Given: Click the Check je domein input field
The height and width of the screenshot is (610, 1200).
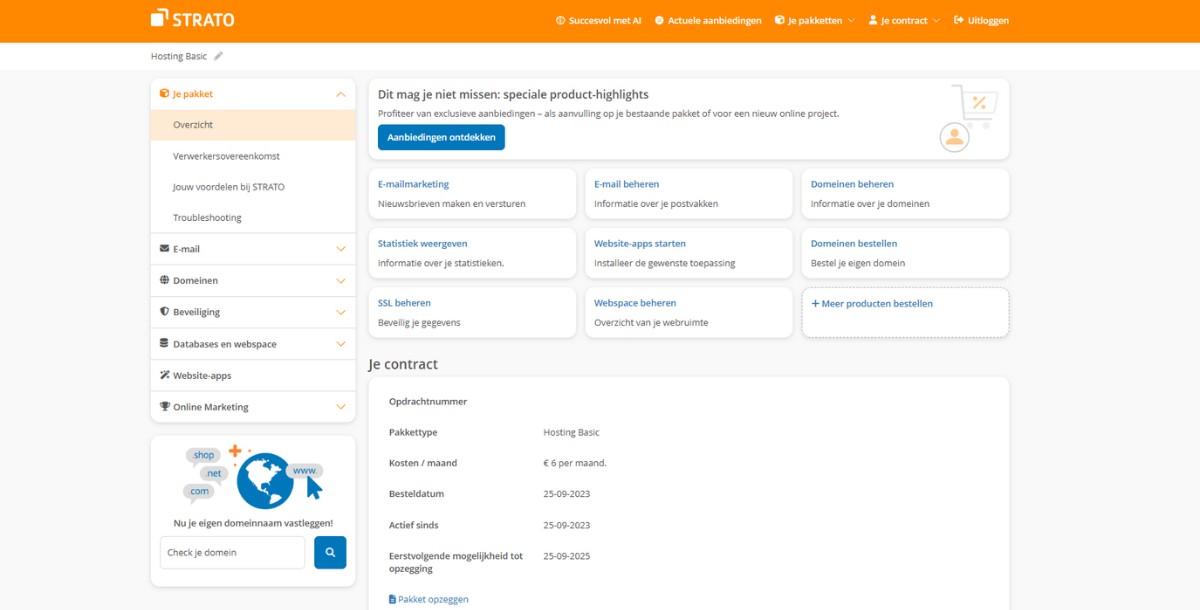Looking at the screenshot, I should pos(232,553).
